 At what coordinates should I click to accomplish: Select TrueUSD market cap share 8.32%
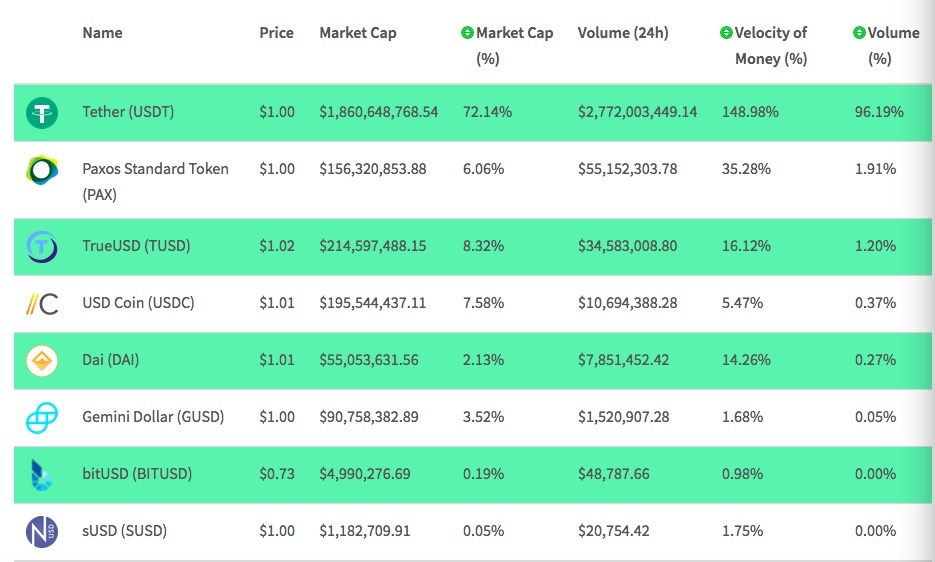click(x=484, y=246)
